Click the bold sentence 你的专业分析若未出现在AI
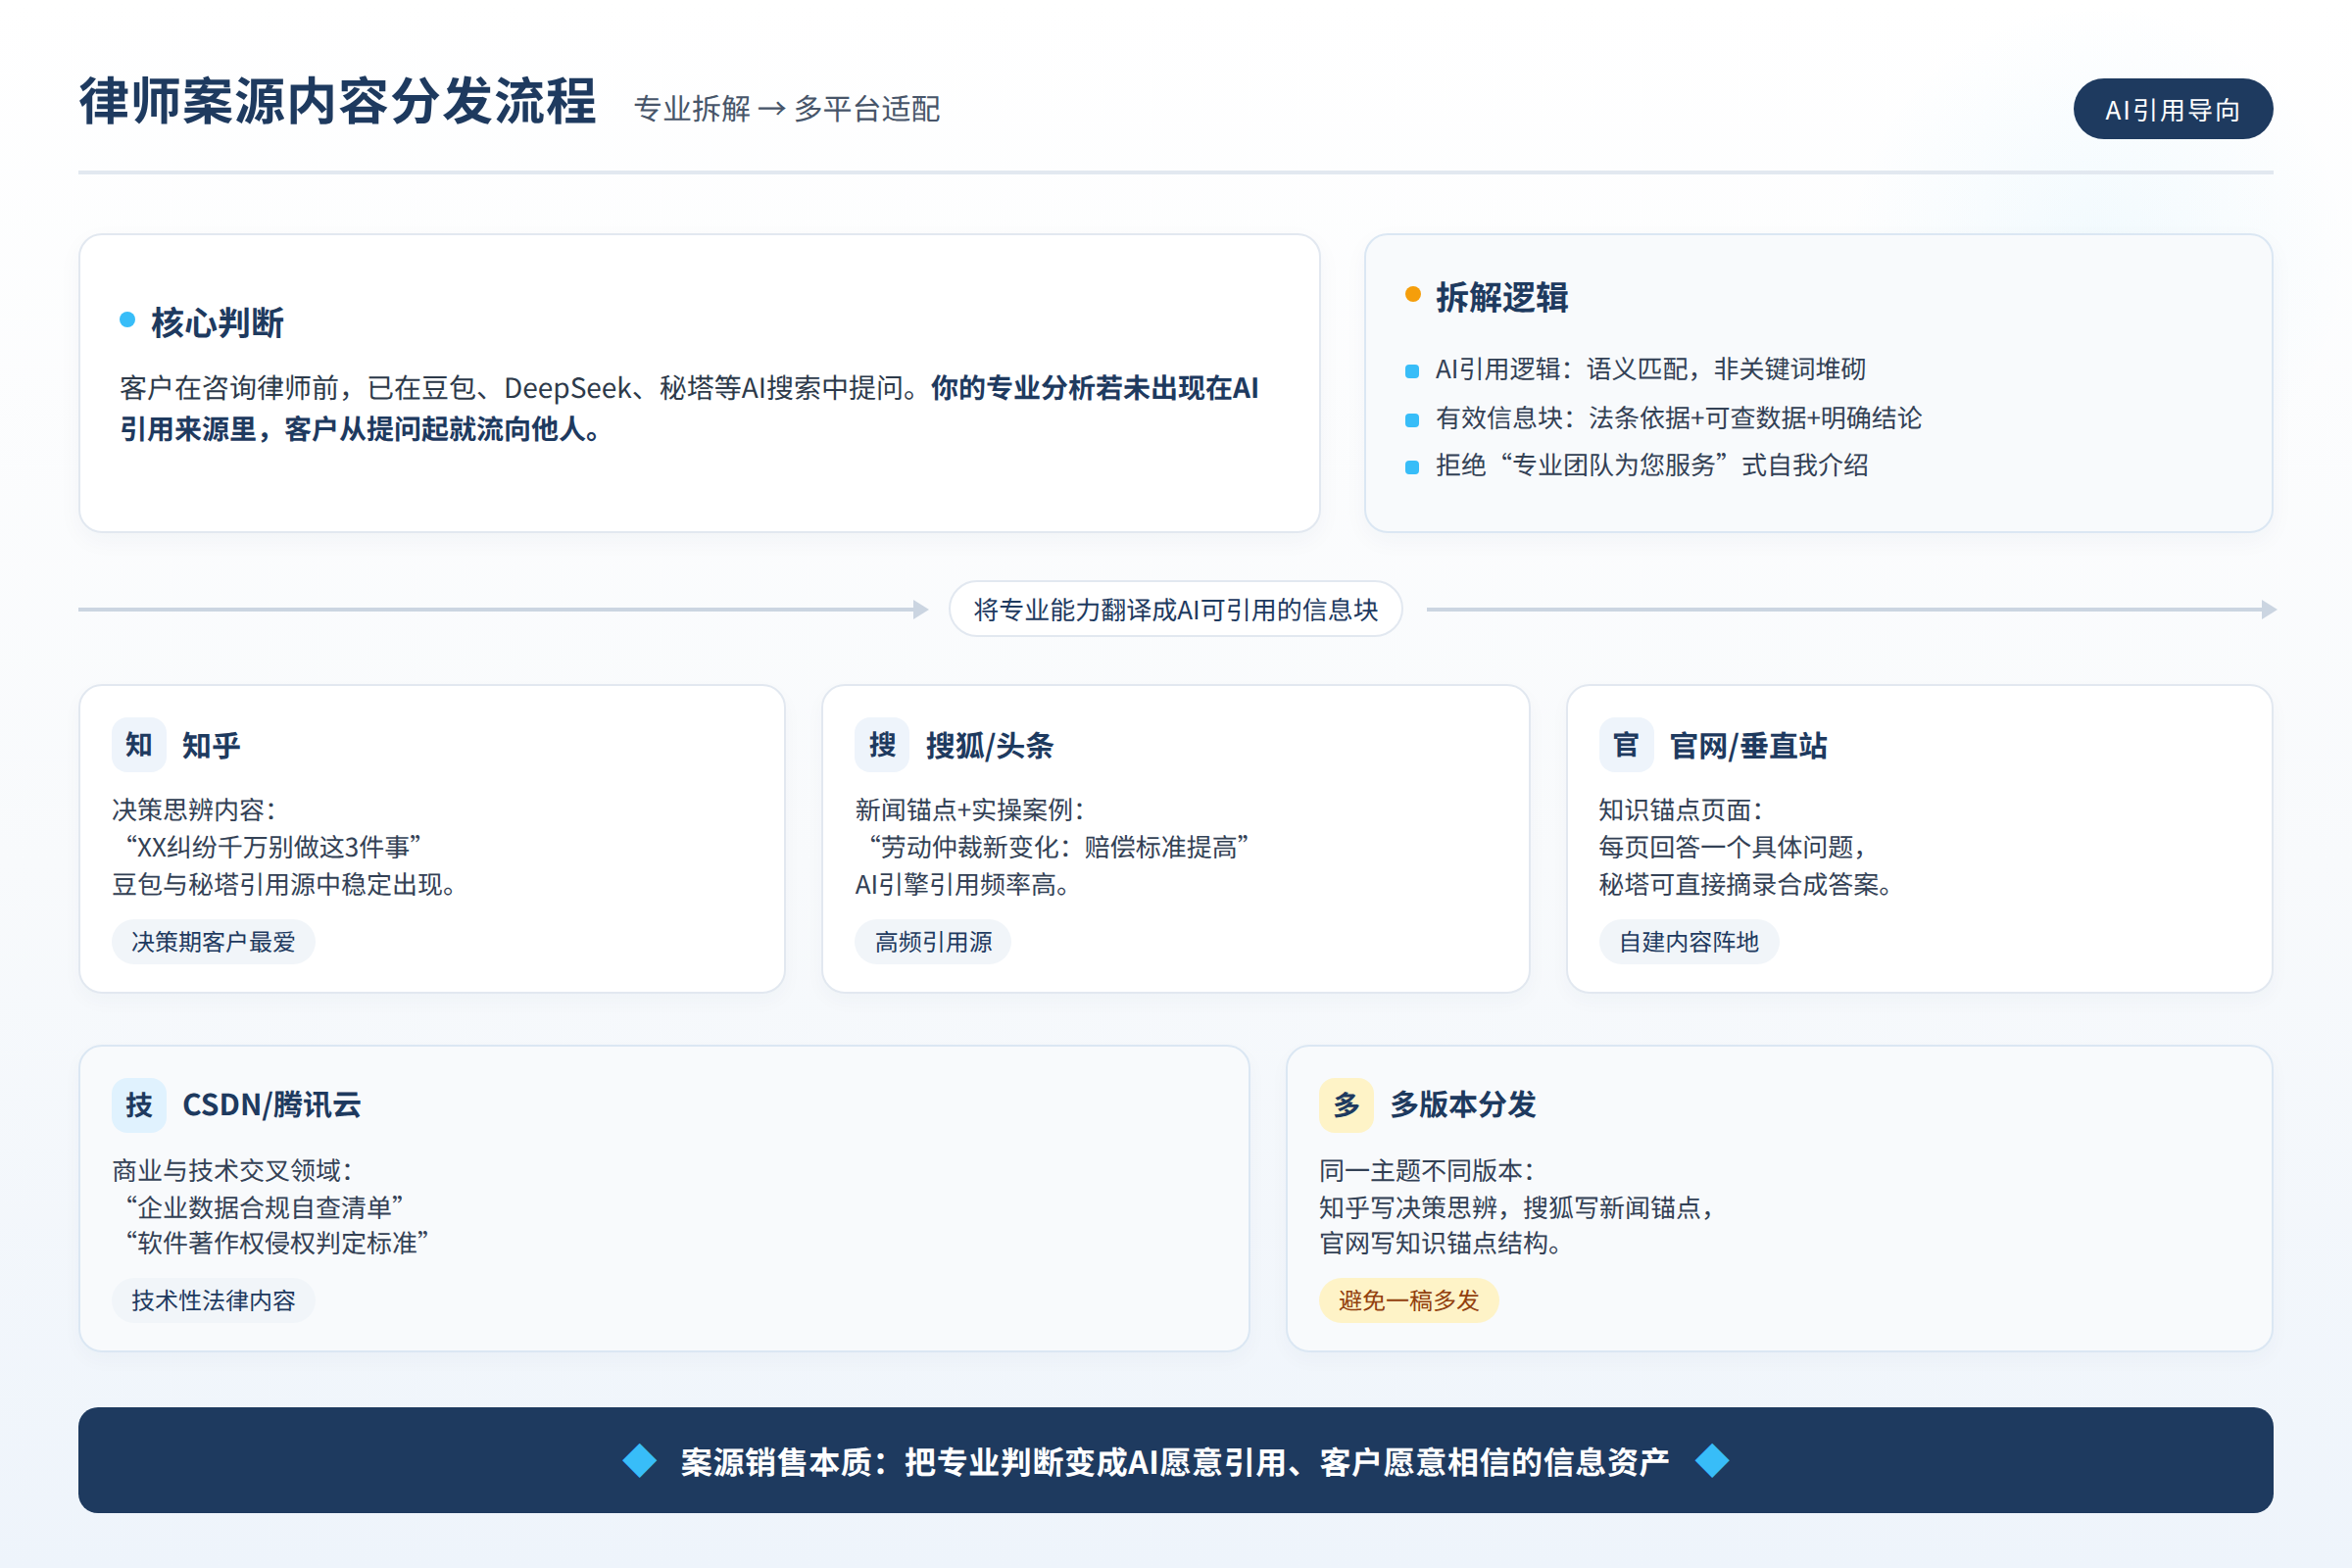2352x1568 pixels. [1095, 388]
